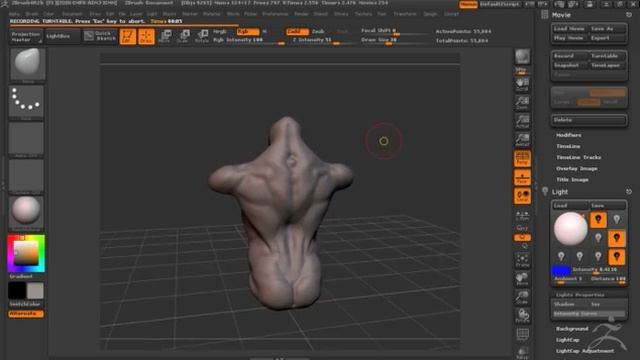Activate the Edit mode button

coord(128,36)
